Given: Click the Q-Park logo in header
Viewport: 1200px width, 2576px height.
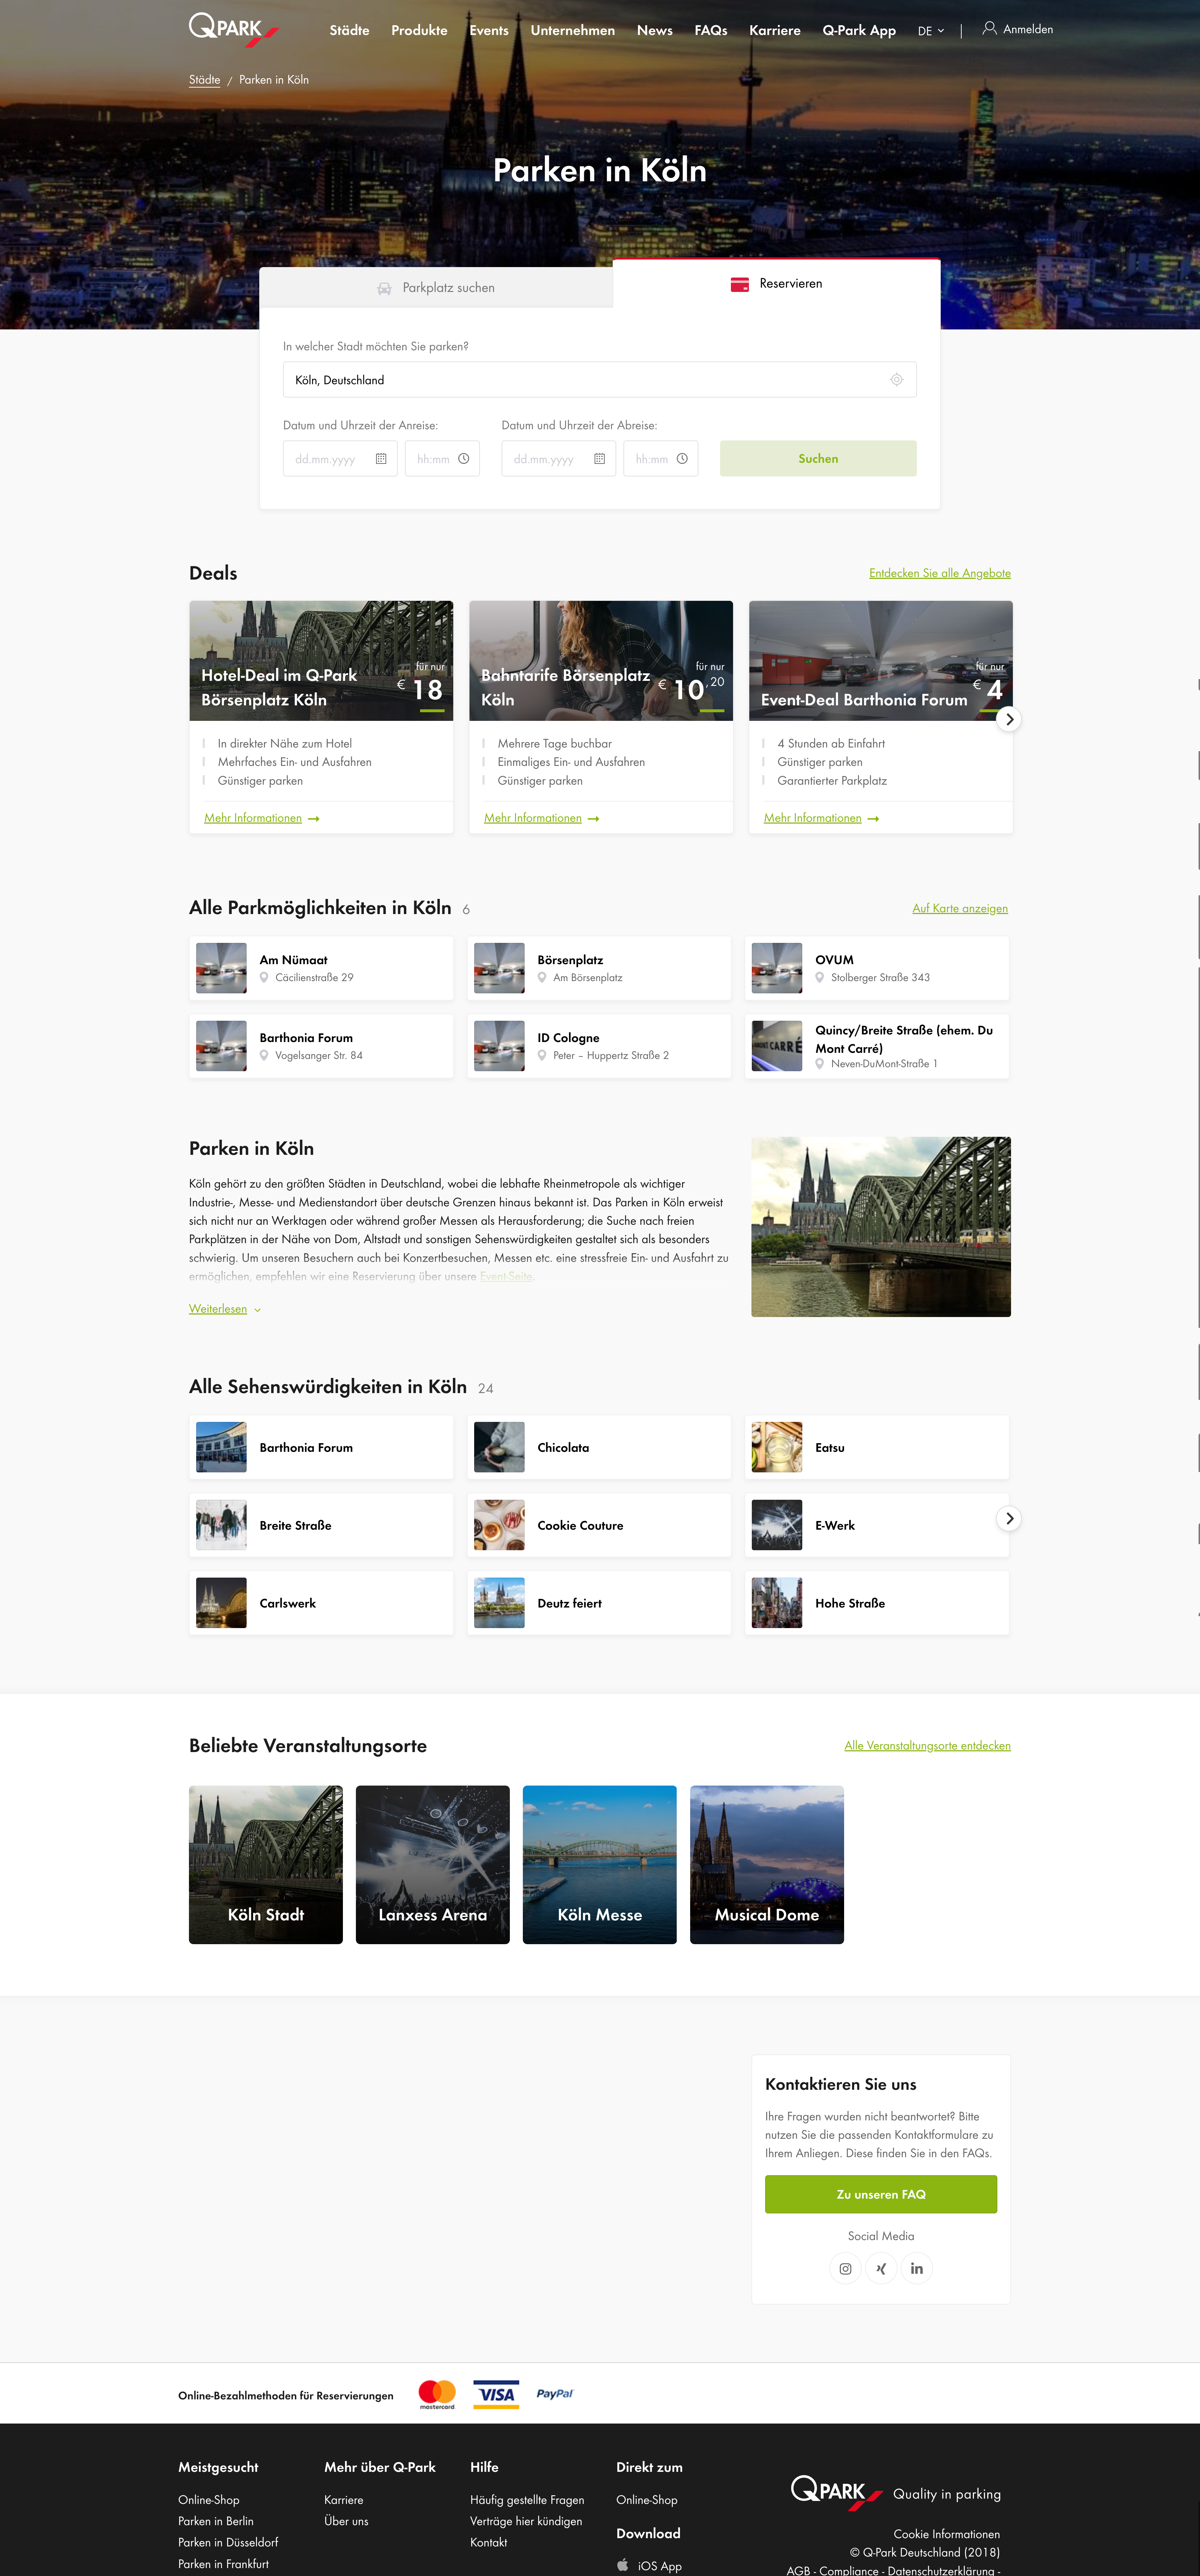Looking at the screenshot, I should click(233, 29).
